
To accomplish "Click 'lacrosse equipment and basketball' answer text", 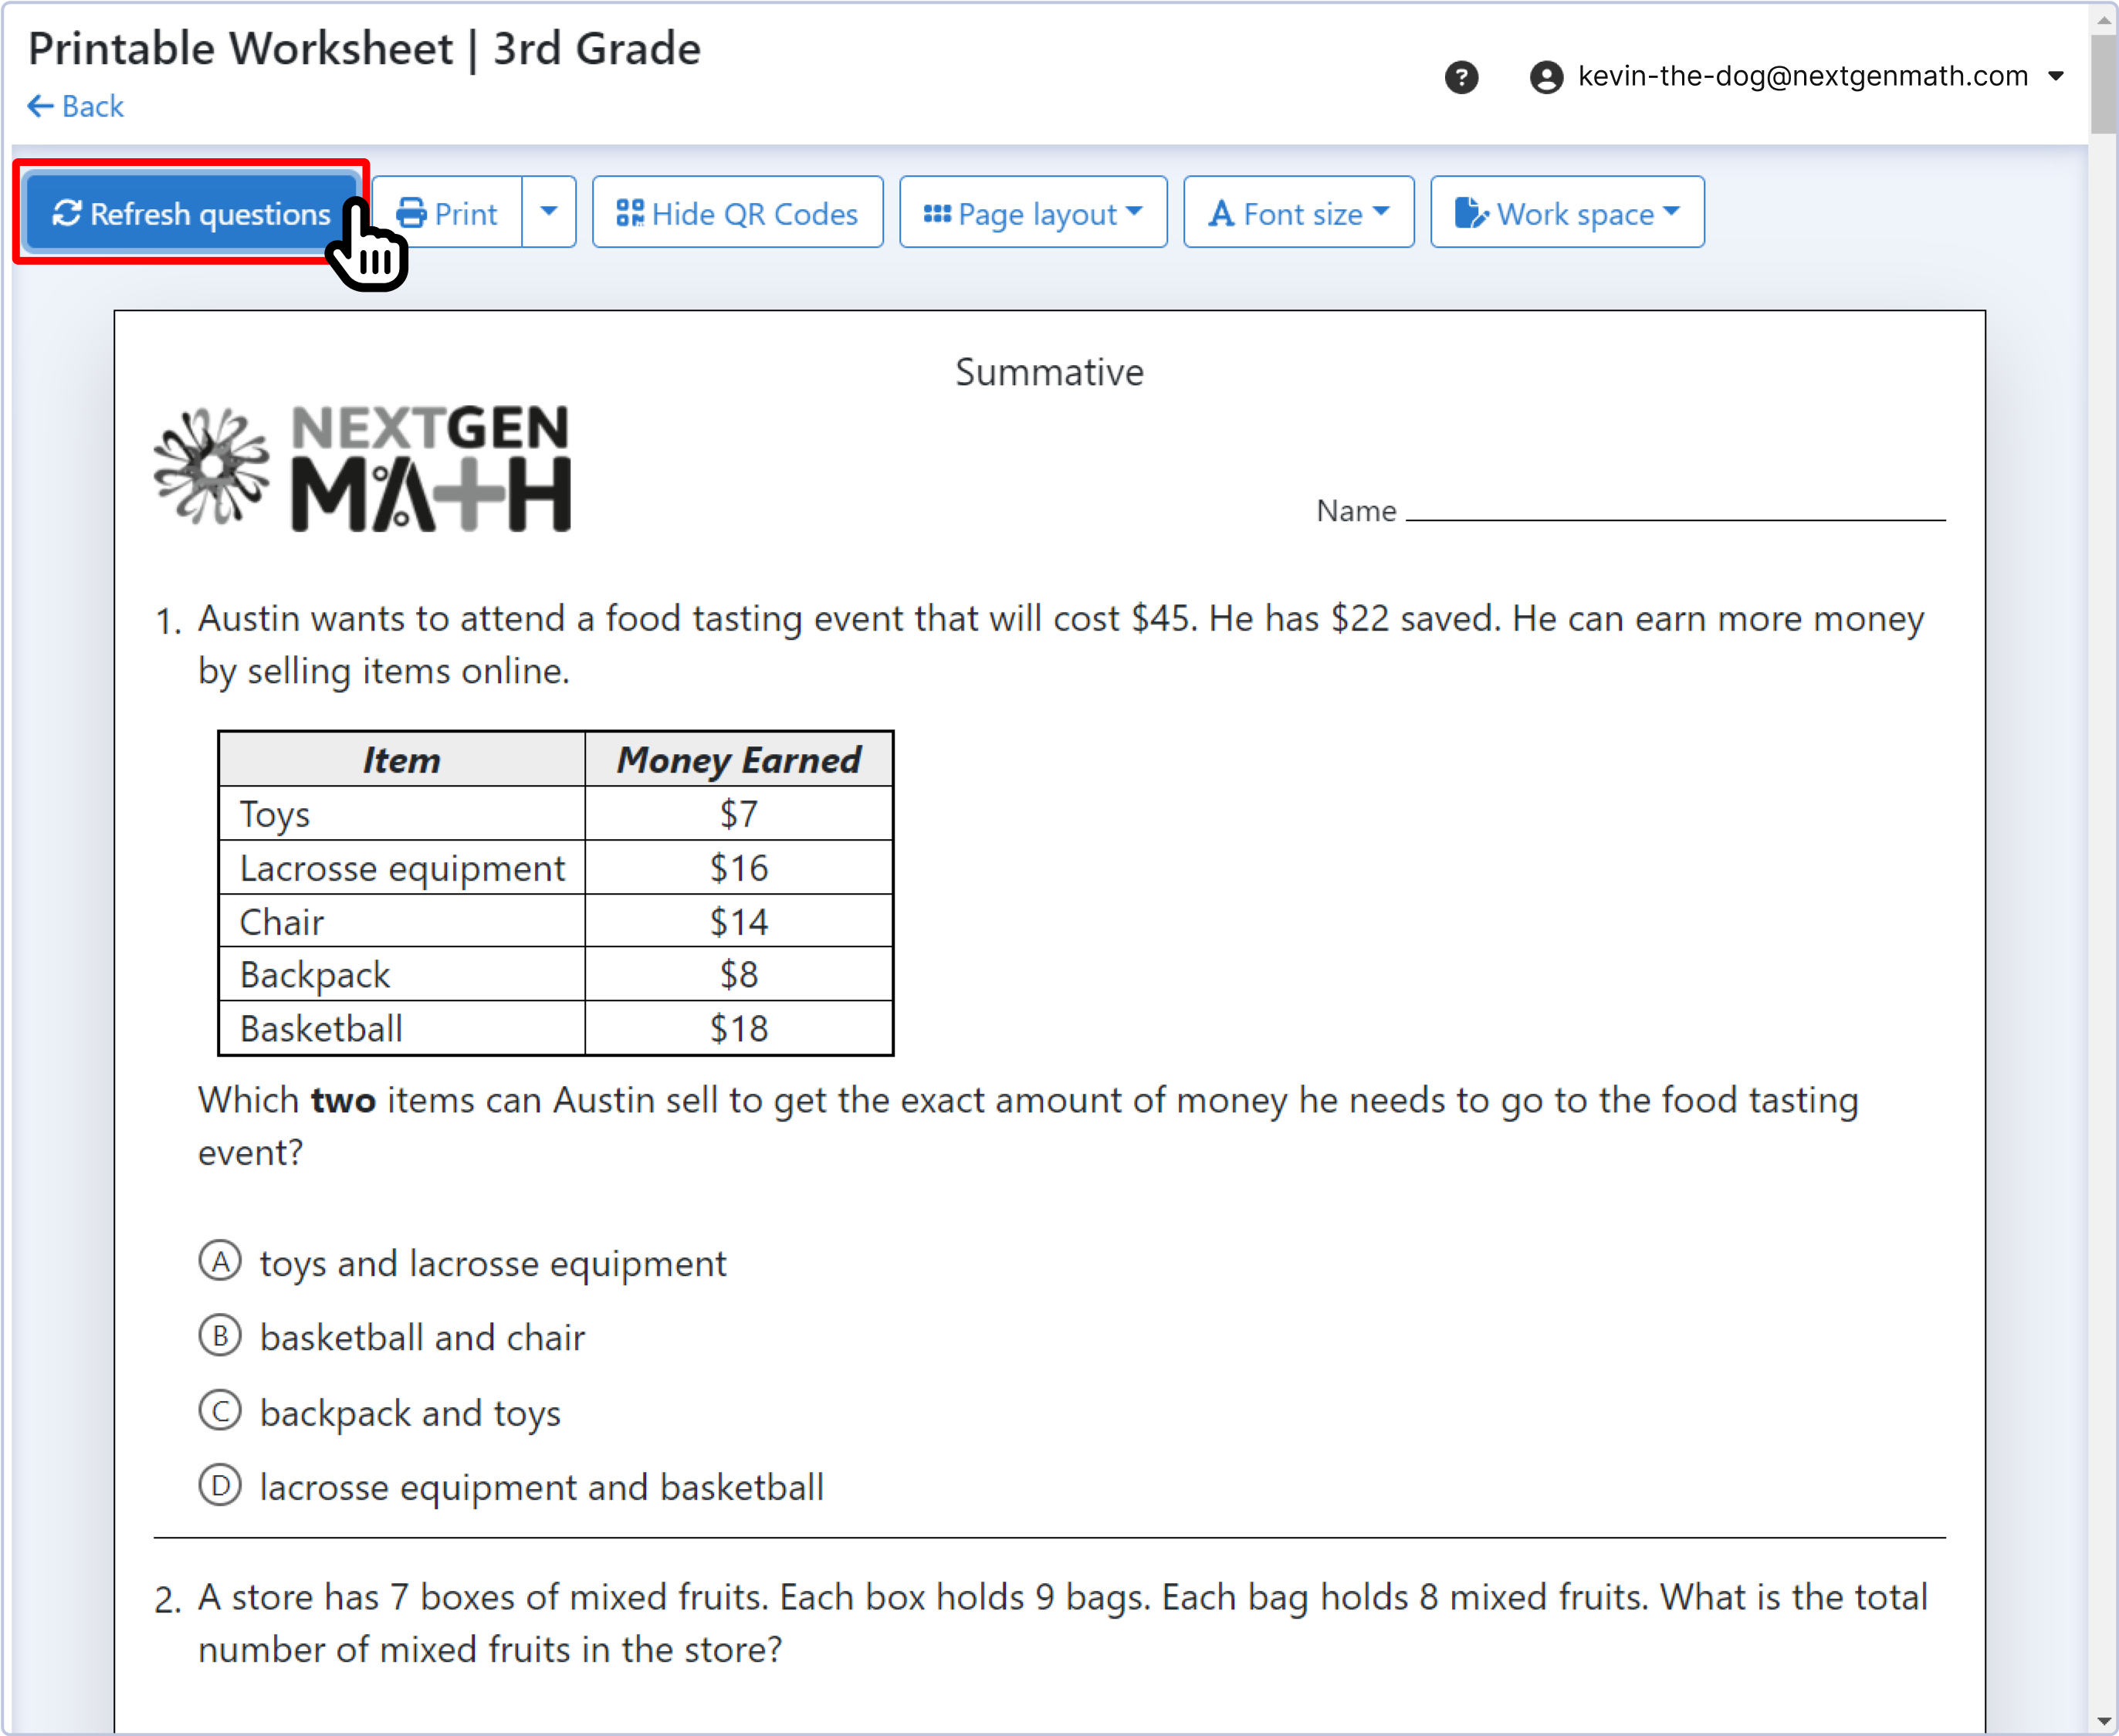I will (542, 1487).
